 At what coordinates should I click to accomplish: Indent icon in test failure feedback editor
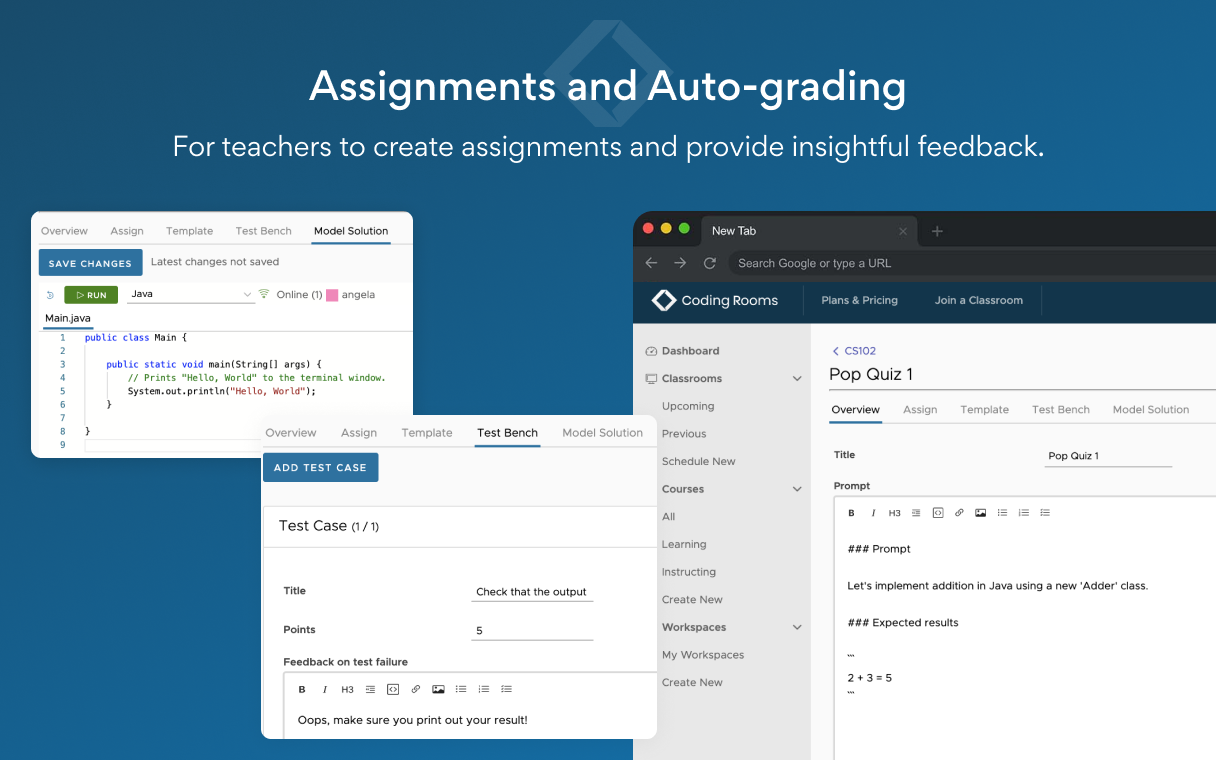(370, 689)
